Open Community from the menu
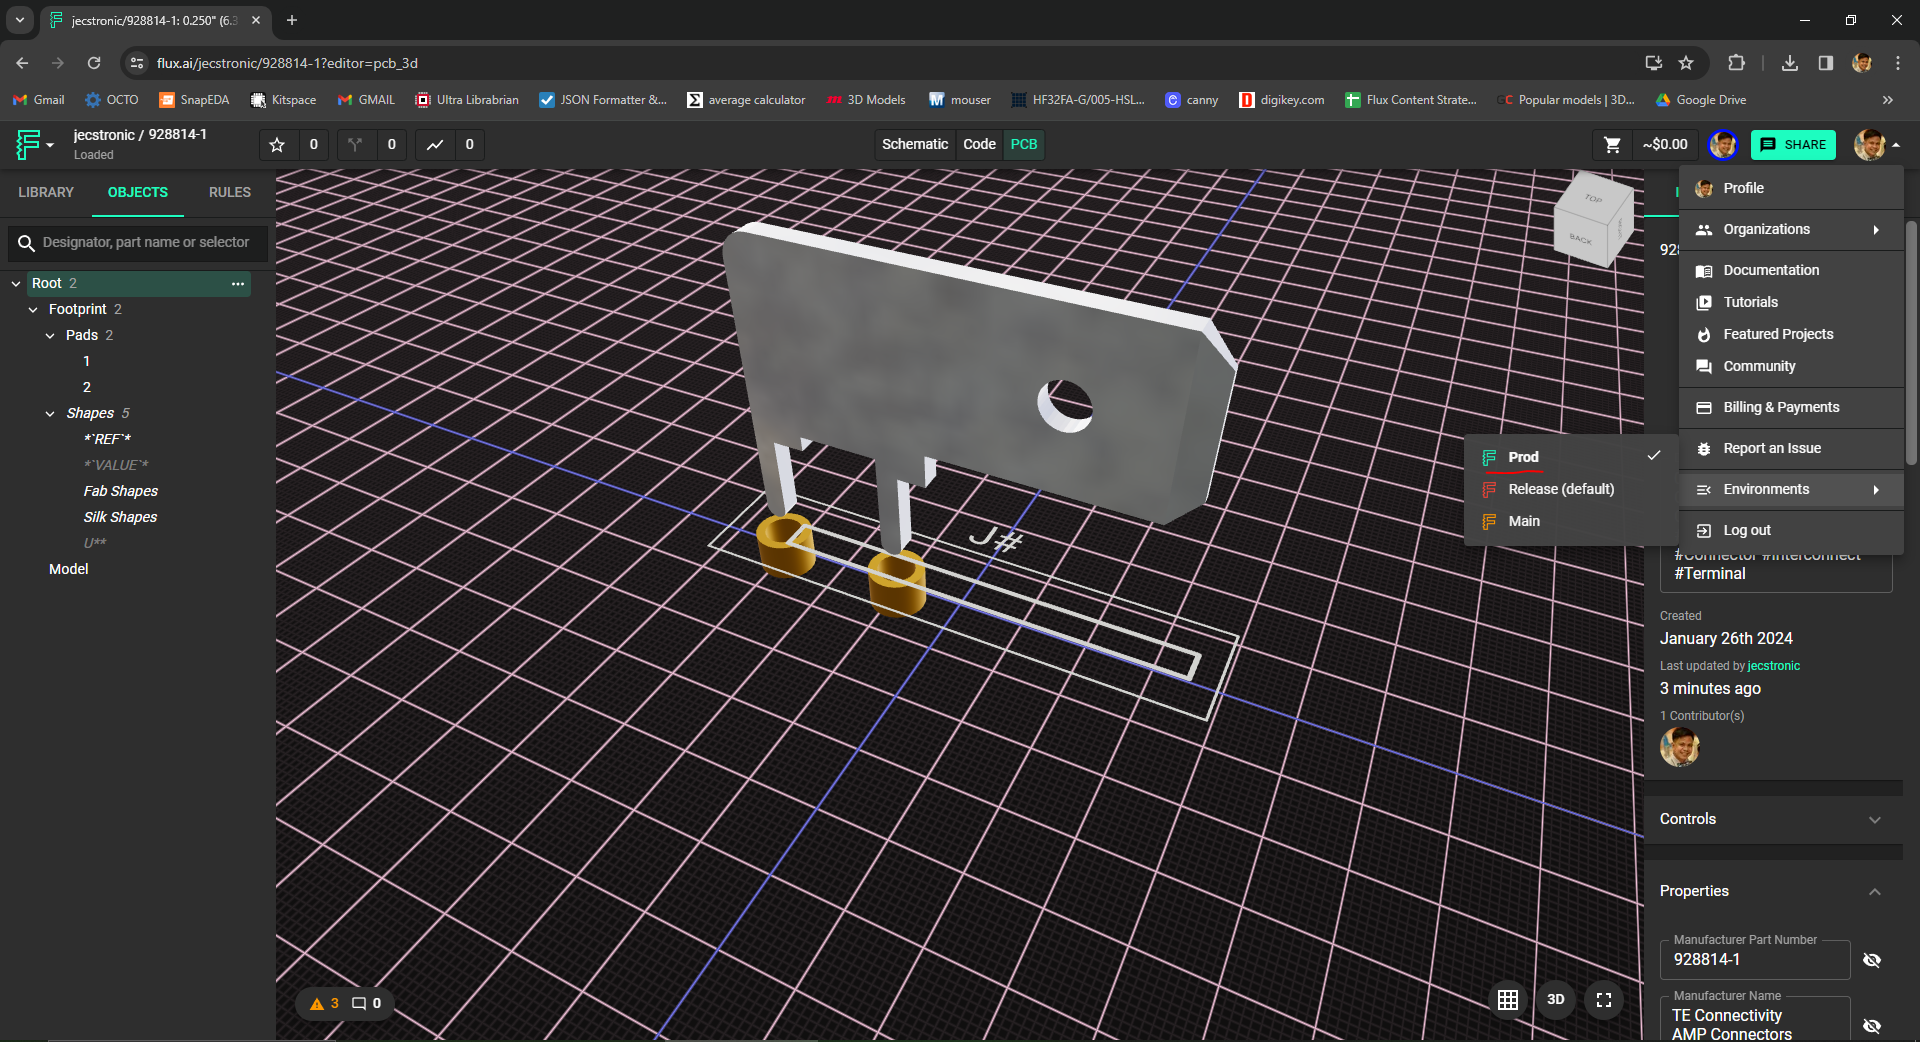The image size is (1920, 1042). coord(1791,366)
